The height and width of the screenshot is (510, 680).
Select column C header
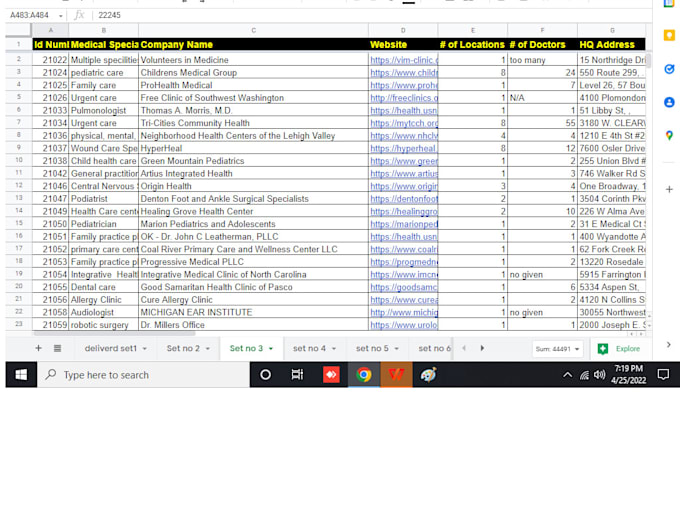click(x=254, y=30)
